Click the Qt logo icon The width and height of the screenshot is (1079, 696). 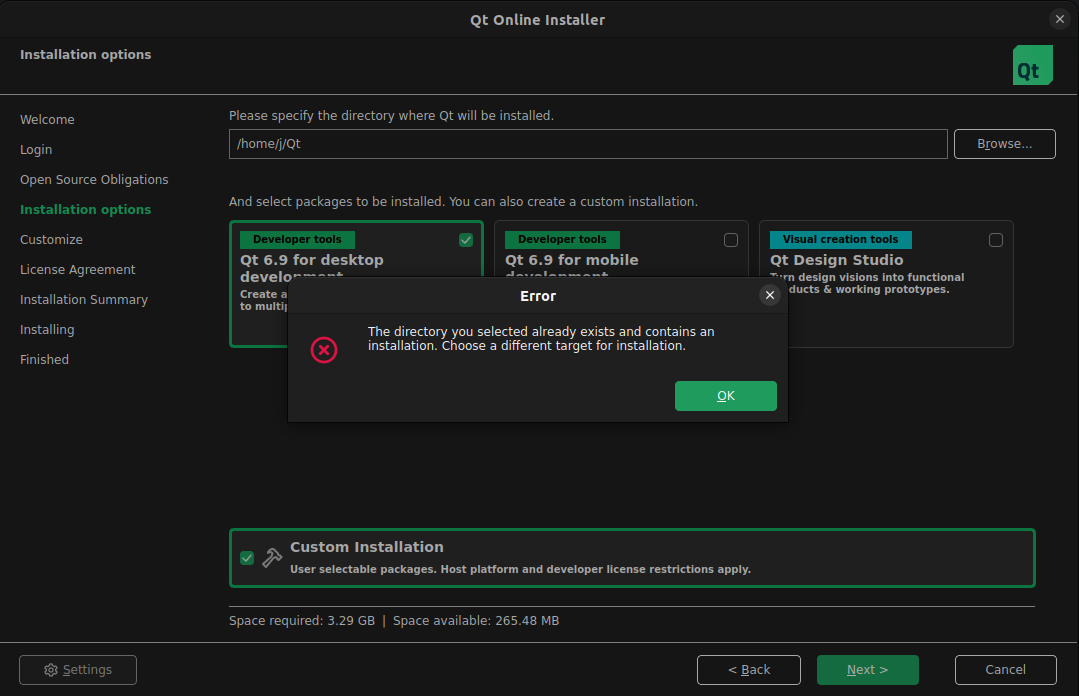tap(1032, 65)
